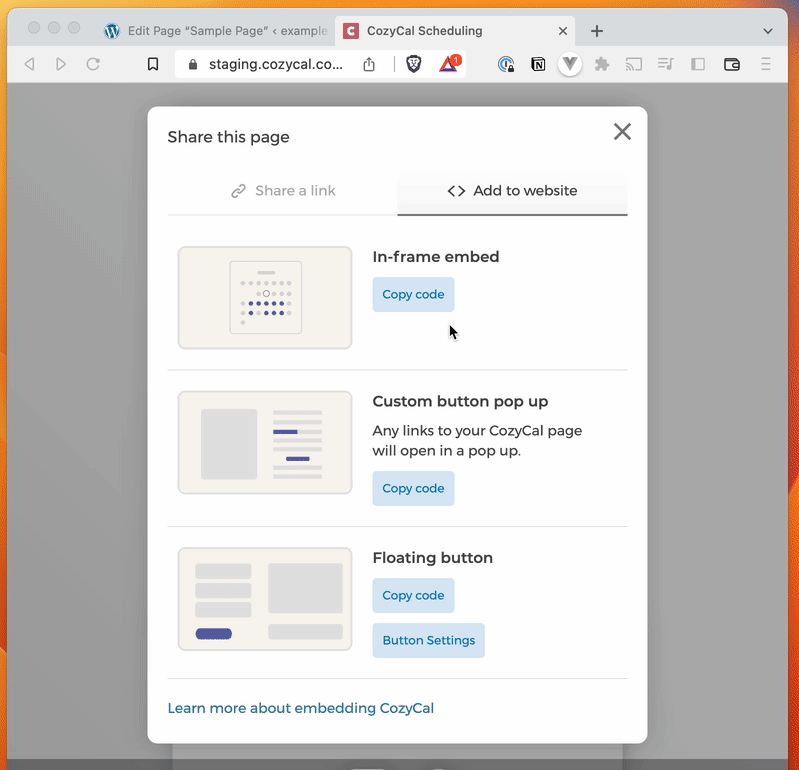Click the Custom button pop up preview thumbnail
The image size is (799, 770).
[265, 442]
